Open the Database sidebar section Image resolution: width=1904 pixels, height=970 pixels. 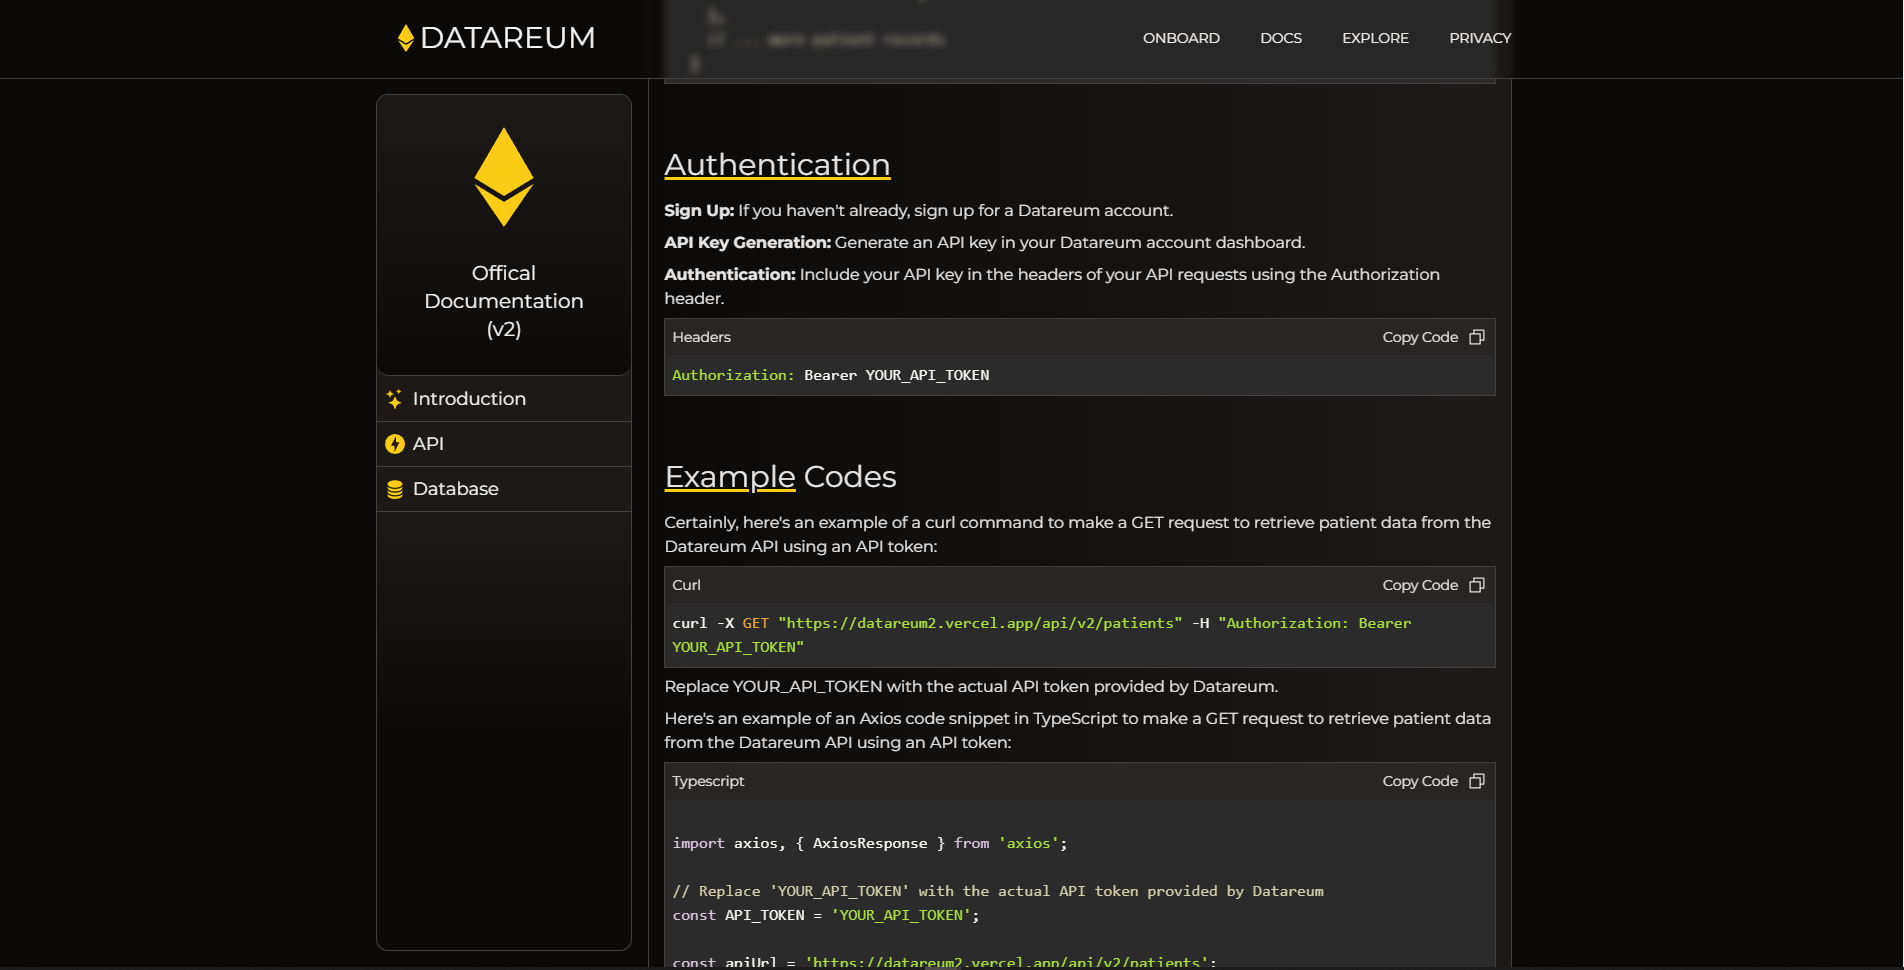point(504,489)
